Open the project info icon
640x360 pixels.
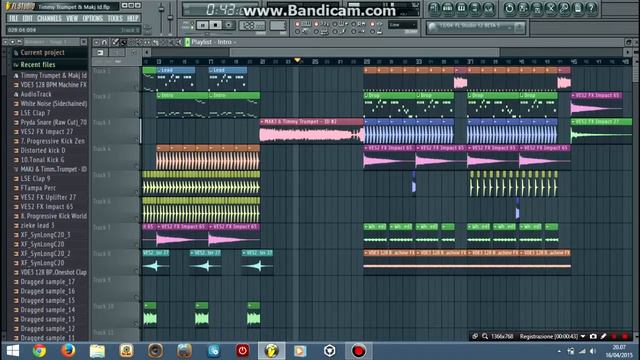click(578, 9)
